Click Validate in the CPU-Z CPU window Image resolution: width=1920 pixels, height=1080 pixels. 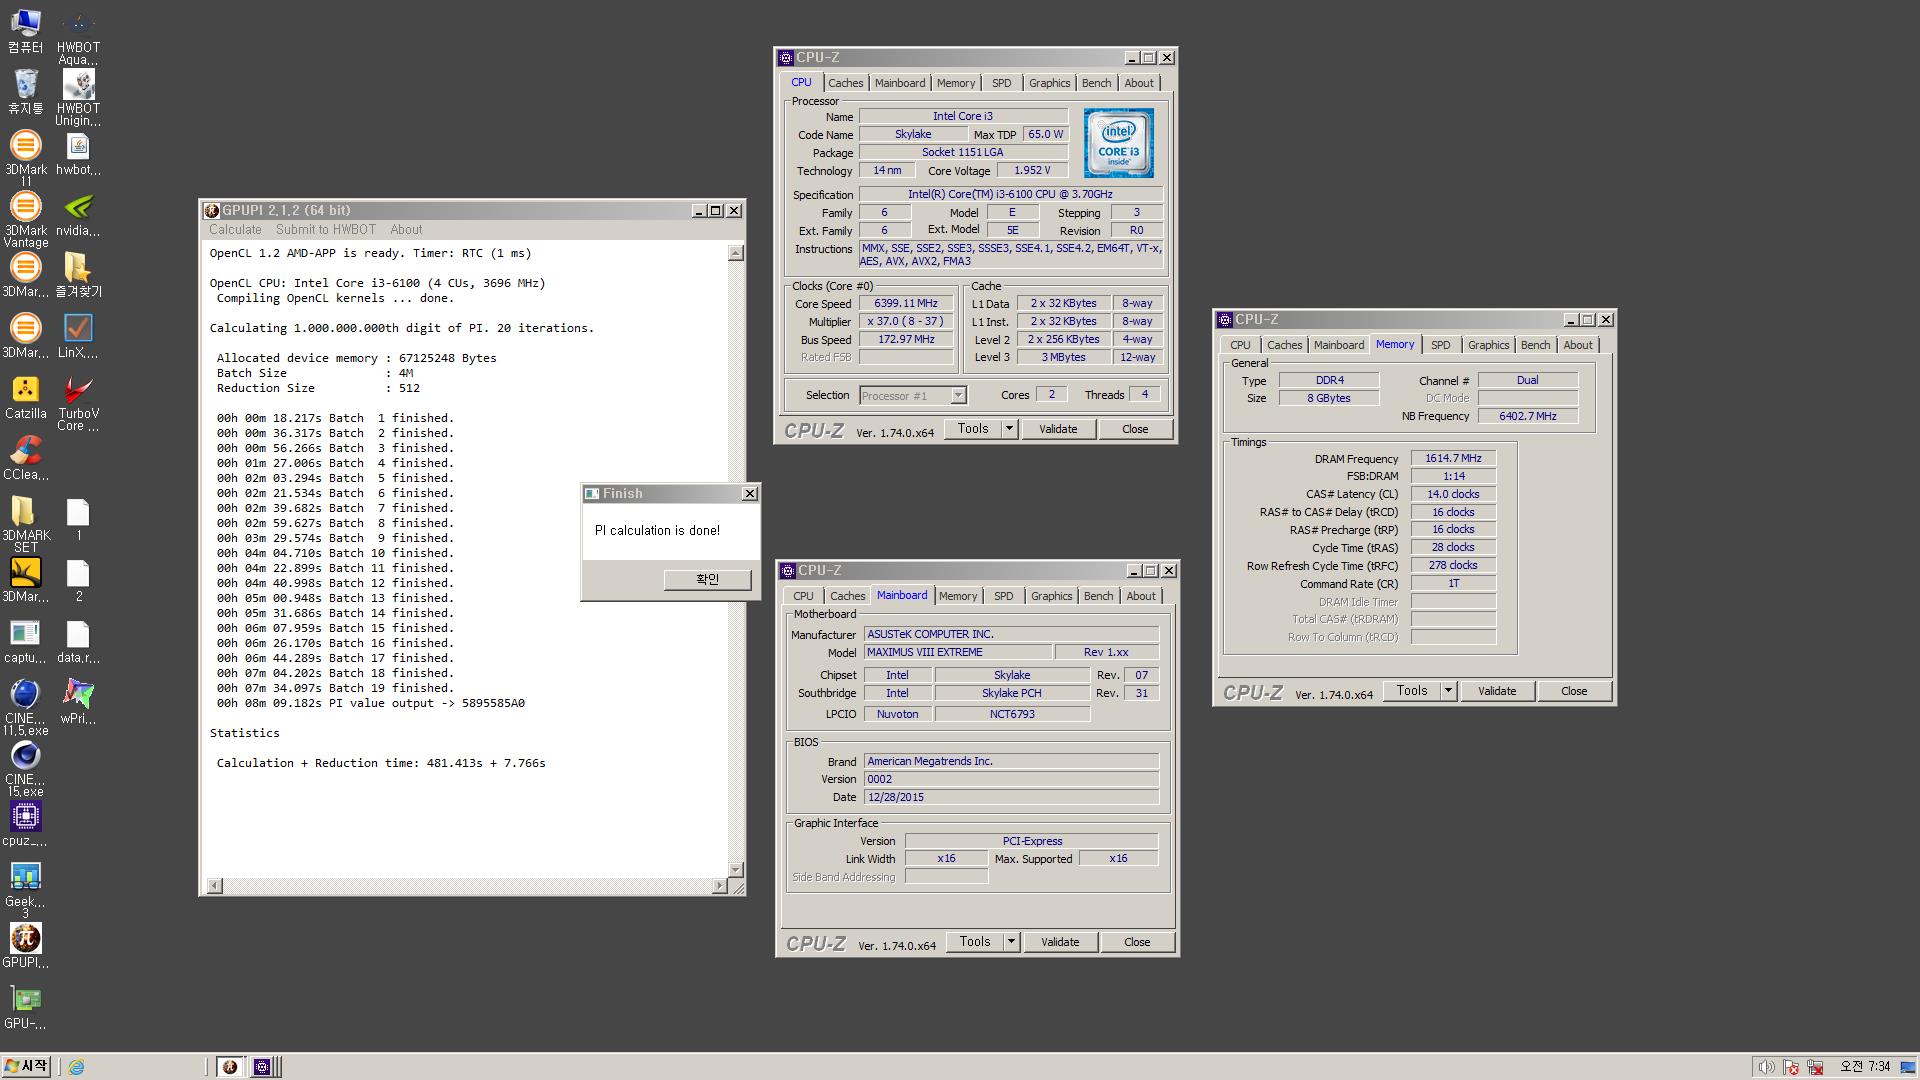[x=1057, y=429]
